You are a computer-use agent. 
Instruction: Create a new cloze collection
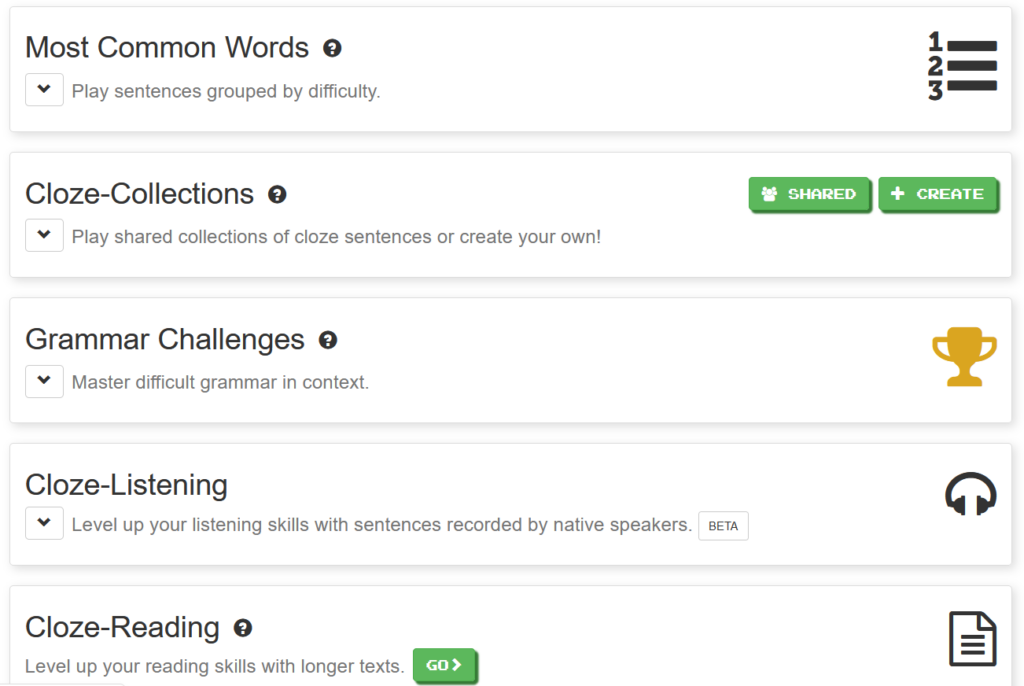coord(938,194)
